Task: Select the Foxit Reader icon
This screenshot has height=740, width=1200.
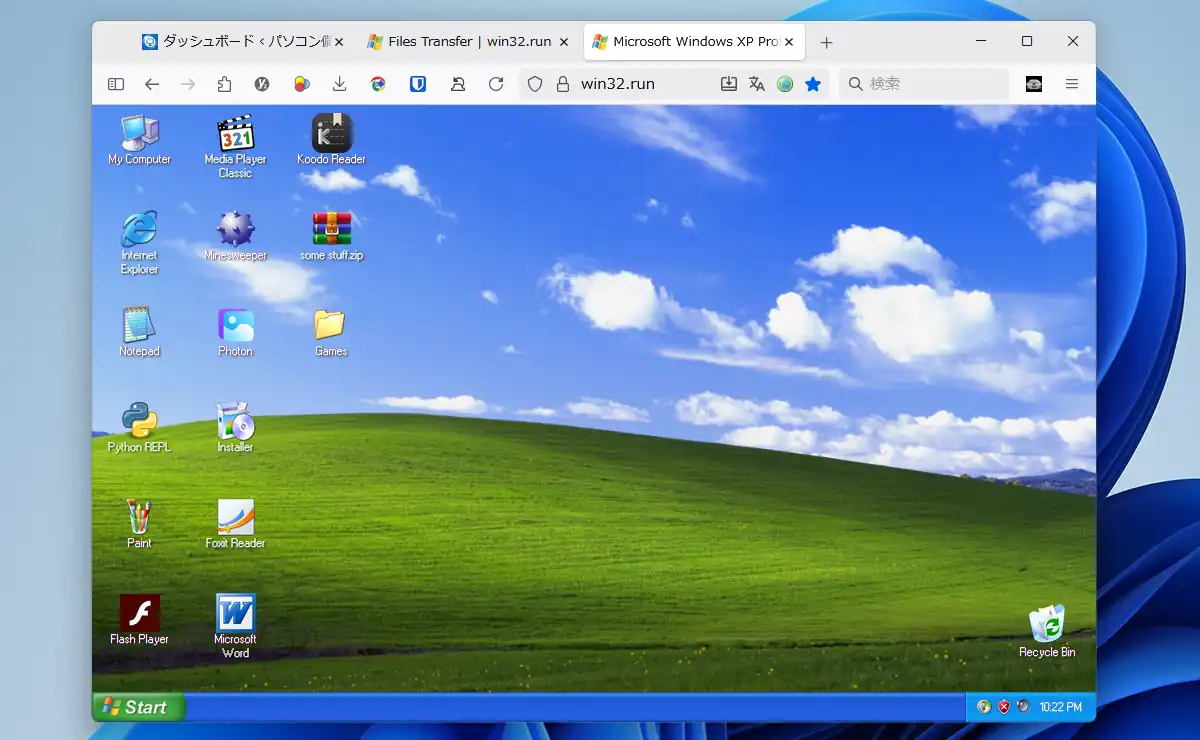Action: 235,518
